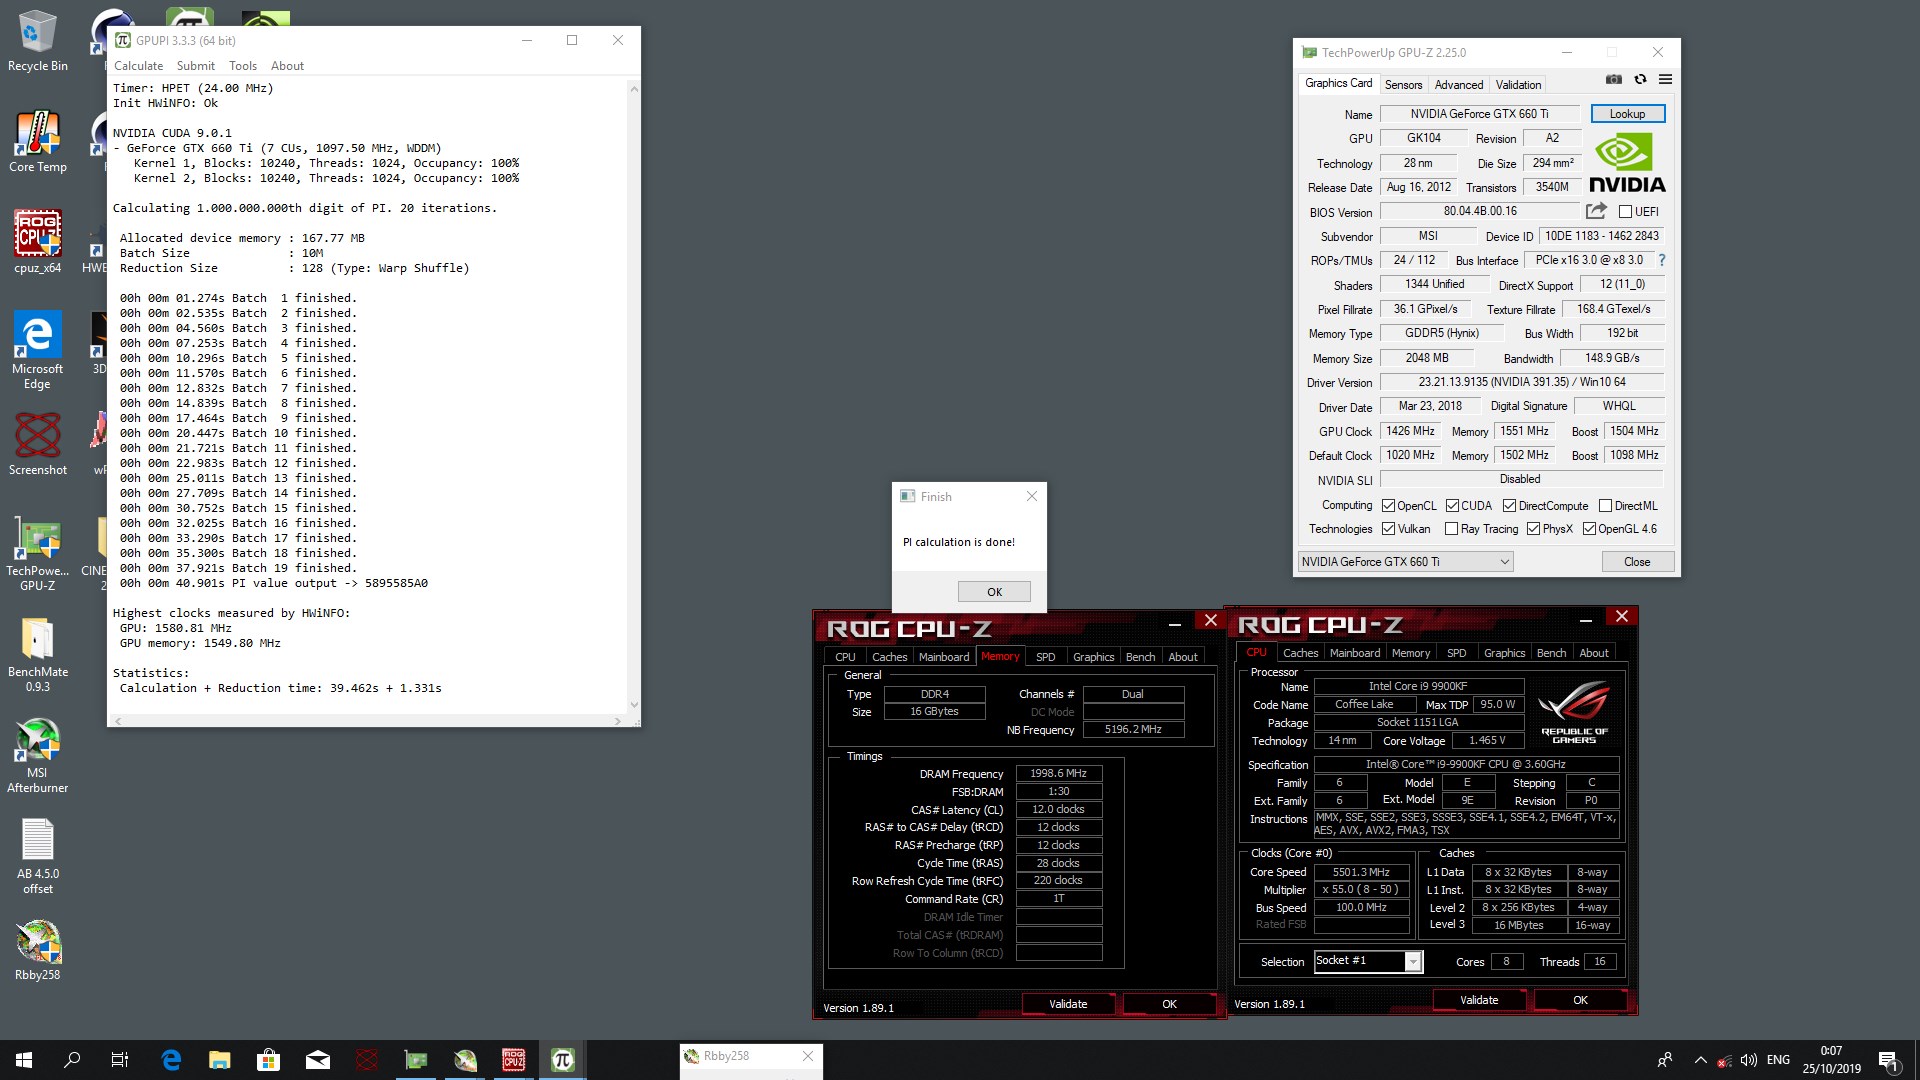Switch to GPUPI taskbar icon

[562, 1060]
